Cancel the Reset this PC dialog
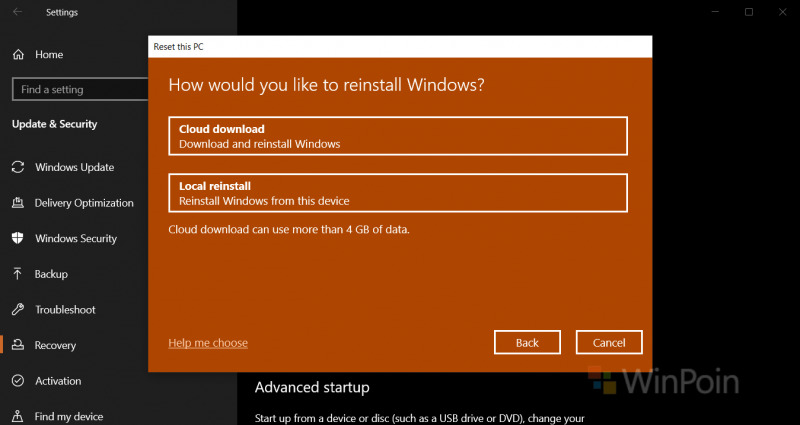The image size is (800, 425). click(609, 342)
